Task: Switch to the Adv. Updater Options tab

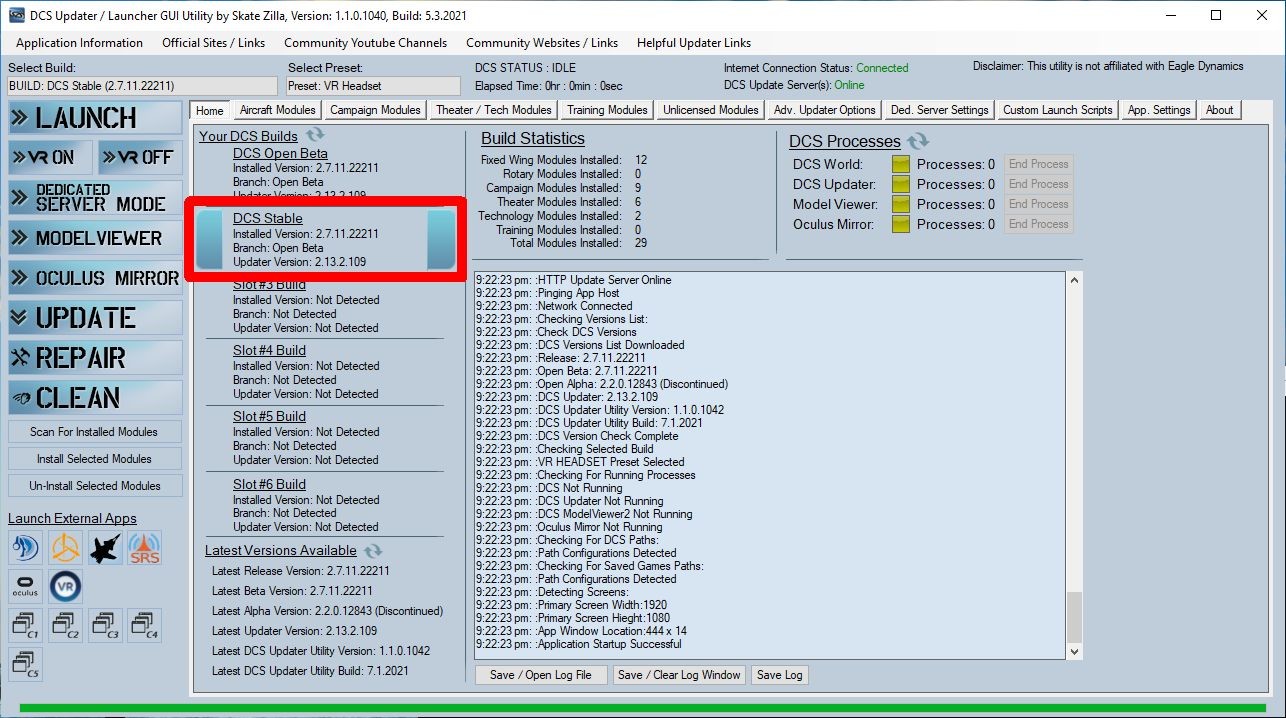Action: tap(825, 110)
